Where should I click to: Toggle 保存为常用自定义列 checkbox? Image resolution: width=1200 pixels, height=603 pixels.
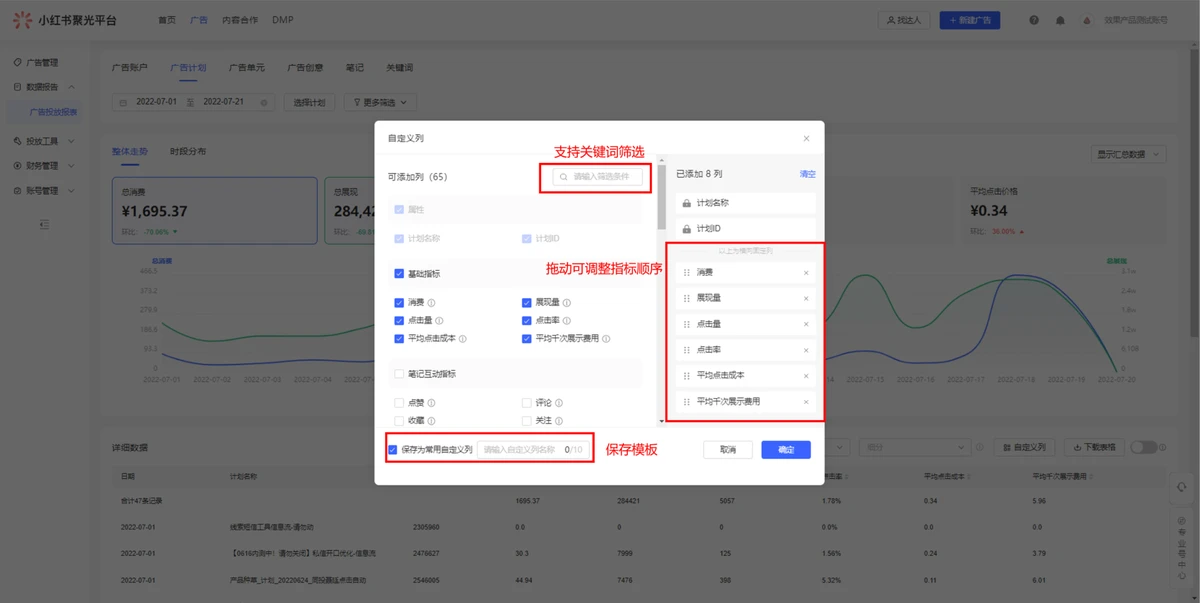point(393,450)
